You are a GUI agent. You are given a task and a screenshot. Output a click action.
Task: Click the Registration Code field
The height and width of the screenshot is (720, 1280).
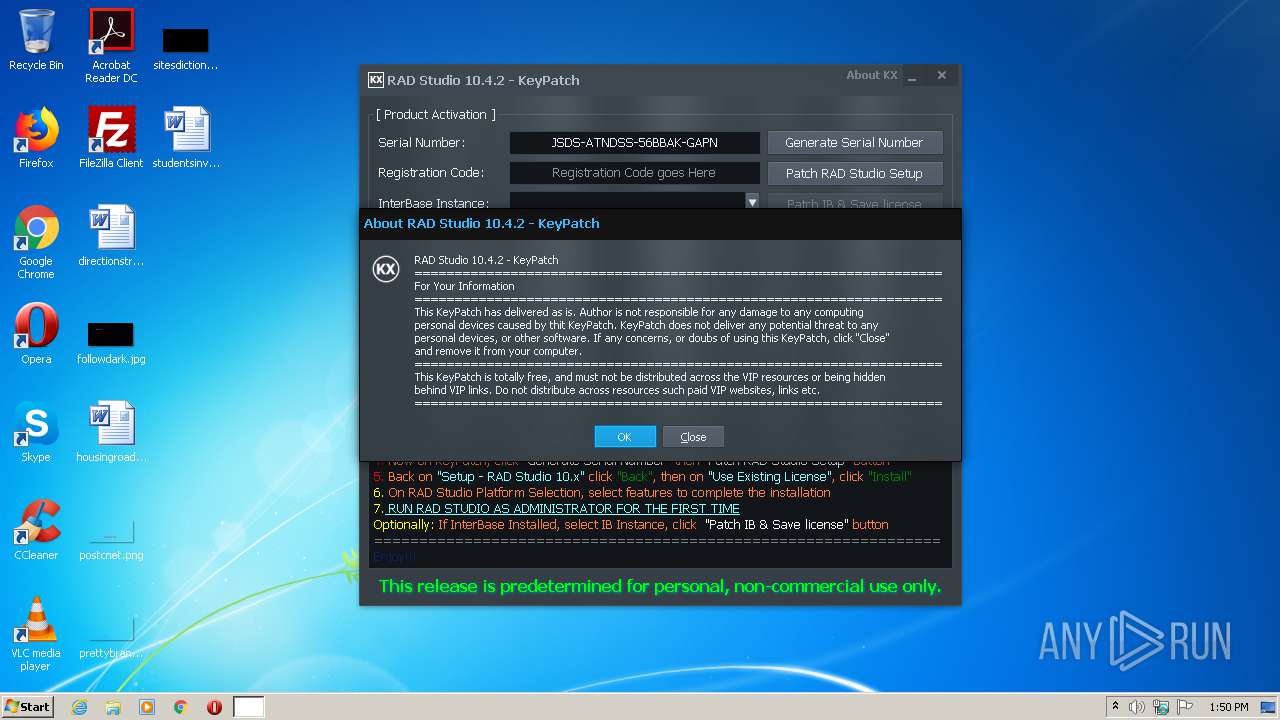634,173
